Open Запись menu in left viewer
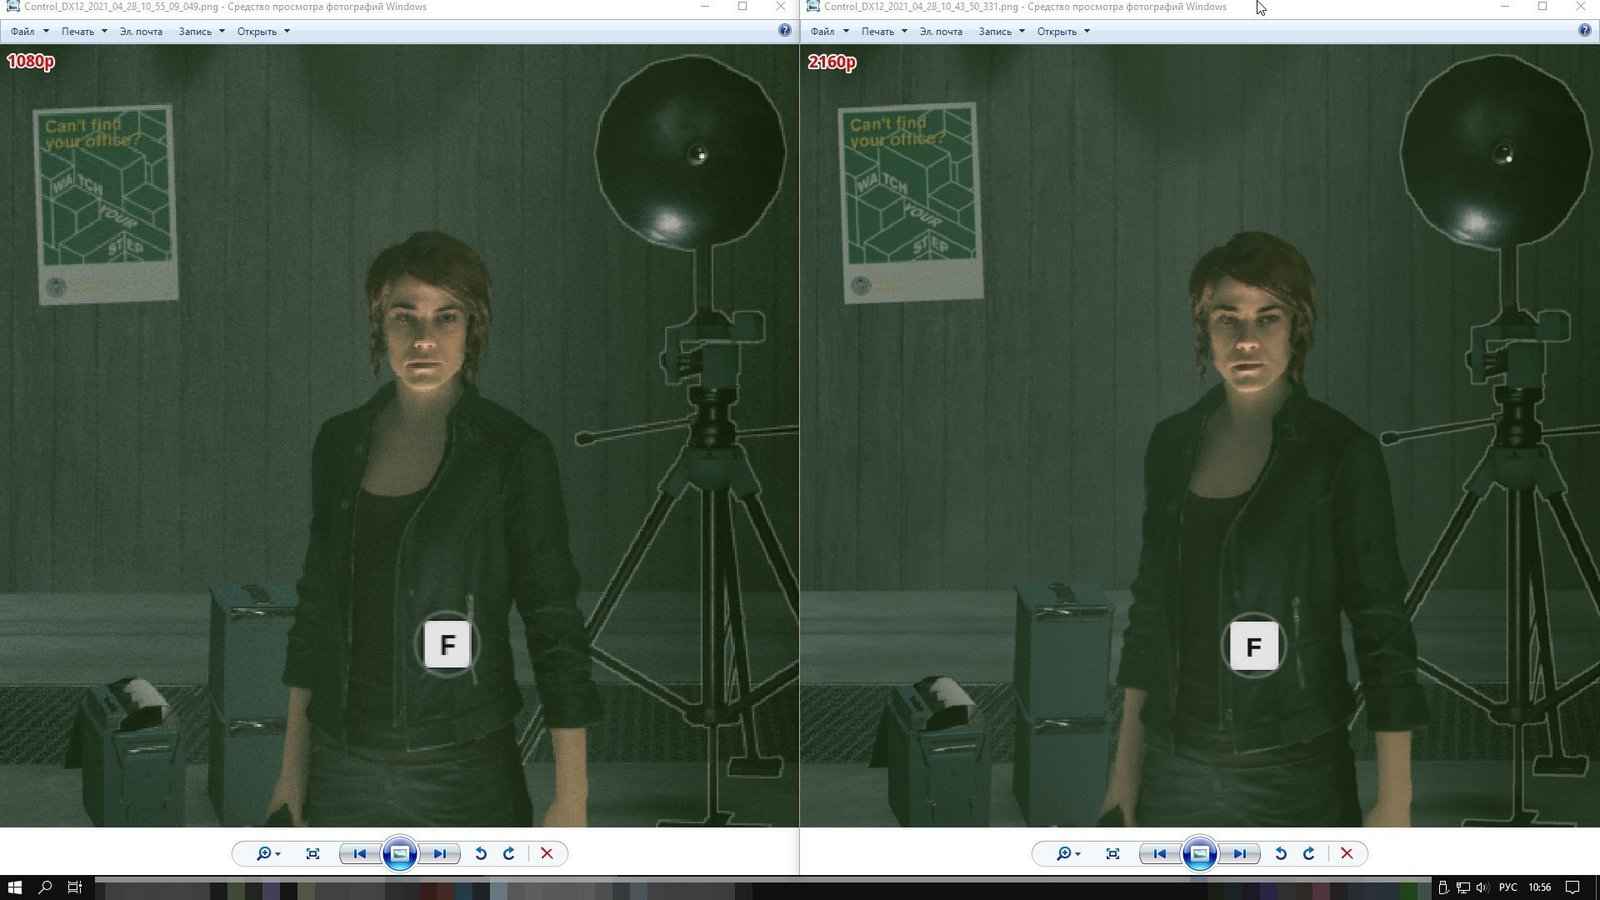 coord(201,31)
